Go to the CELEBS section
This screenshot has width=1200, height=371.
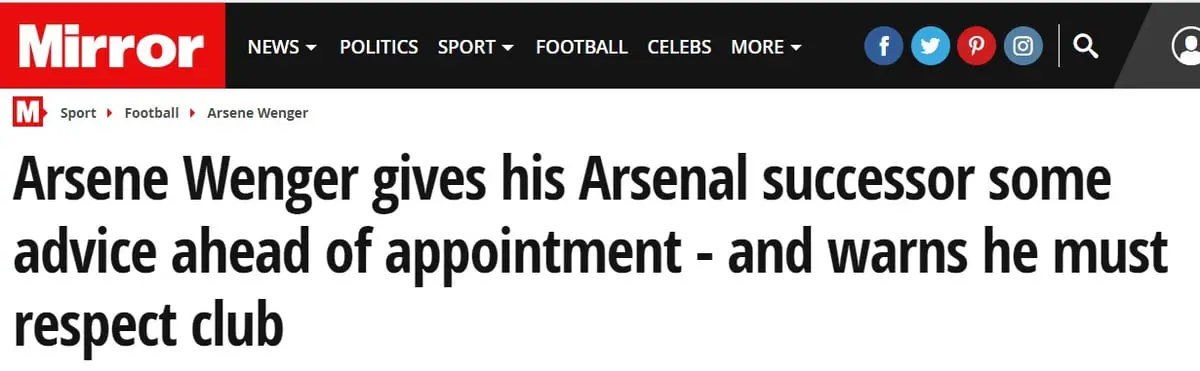point(680,47)
